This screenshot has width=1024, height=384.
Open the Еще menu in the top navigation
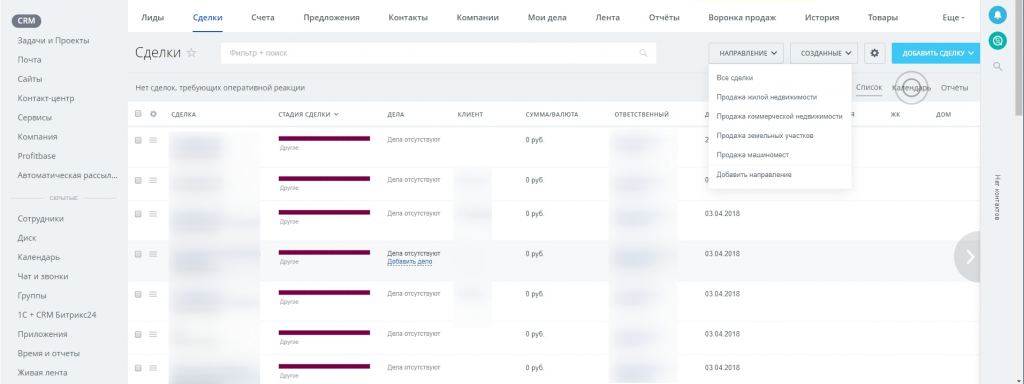953,18
